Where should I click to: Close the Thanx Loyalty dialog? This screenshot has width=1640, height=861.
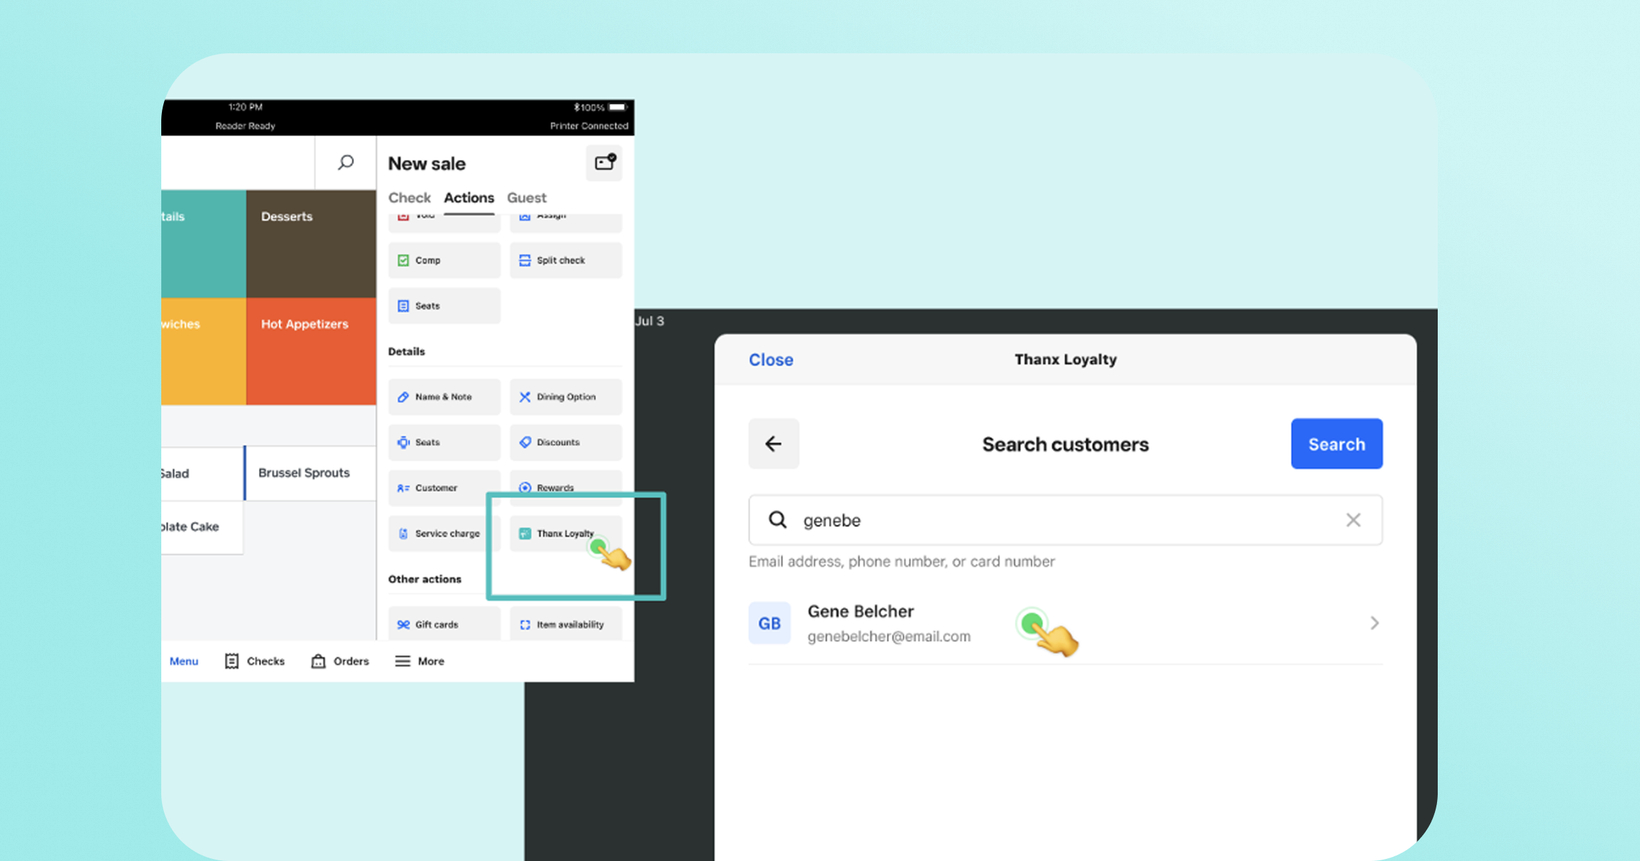pyautogui.click(x=771, y=360)
